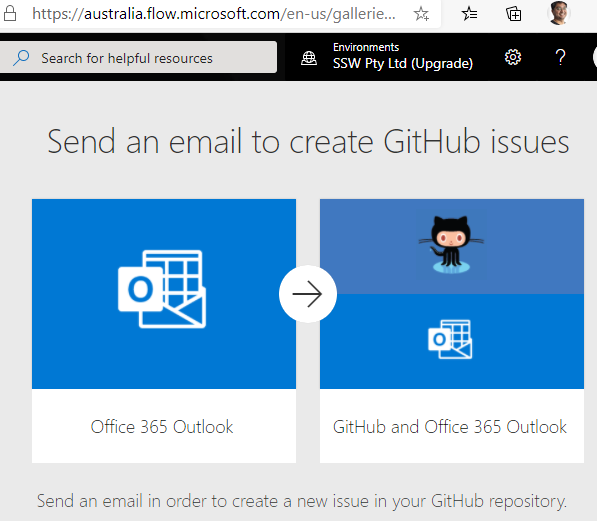Click the small Outlook icon under GitHub
Image resolution: width=597 pixels, height=521 pixels.
[450, 339]
